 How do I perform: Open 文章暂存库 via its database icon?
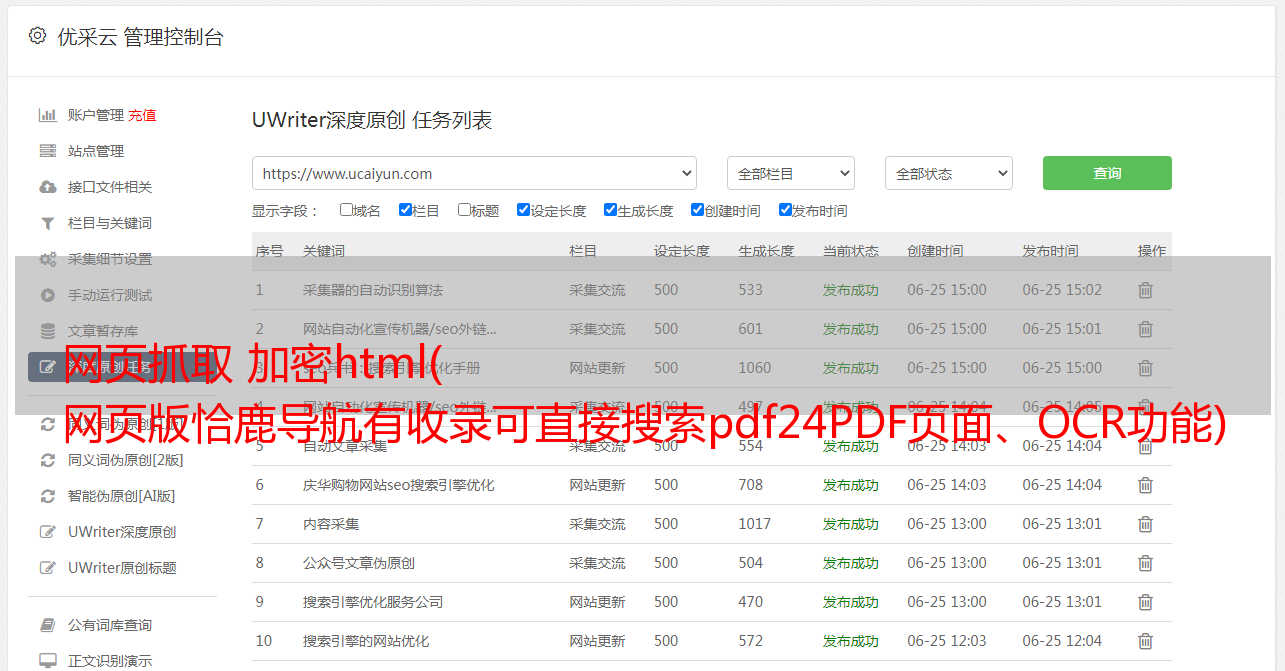point(47,331)
